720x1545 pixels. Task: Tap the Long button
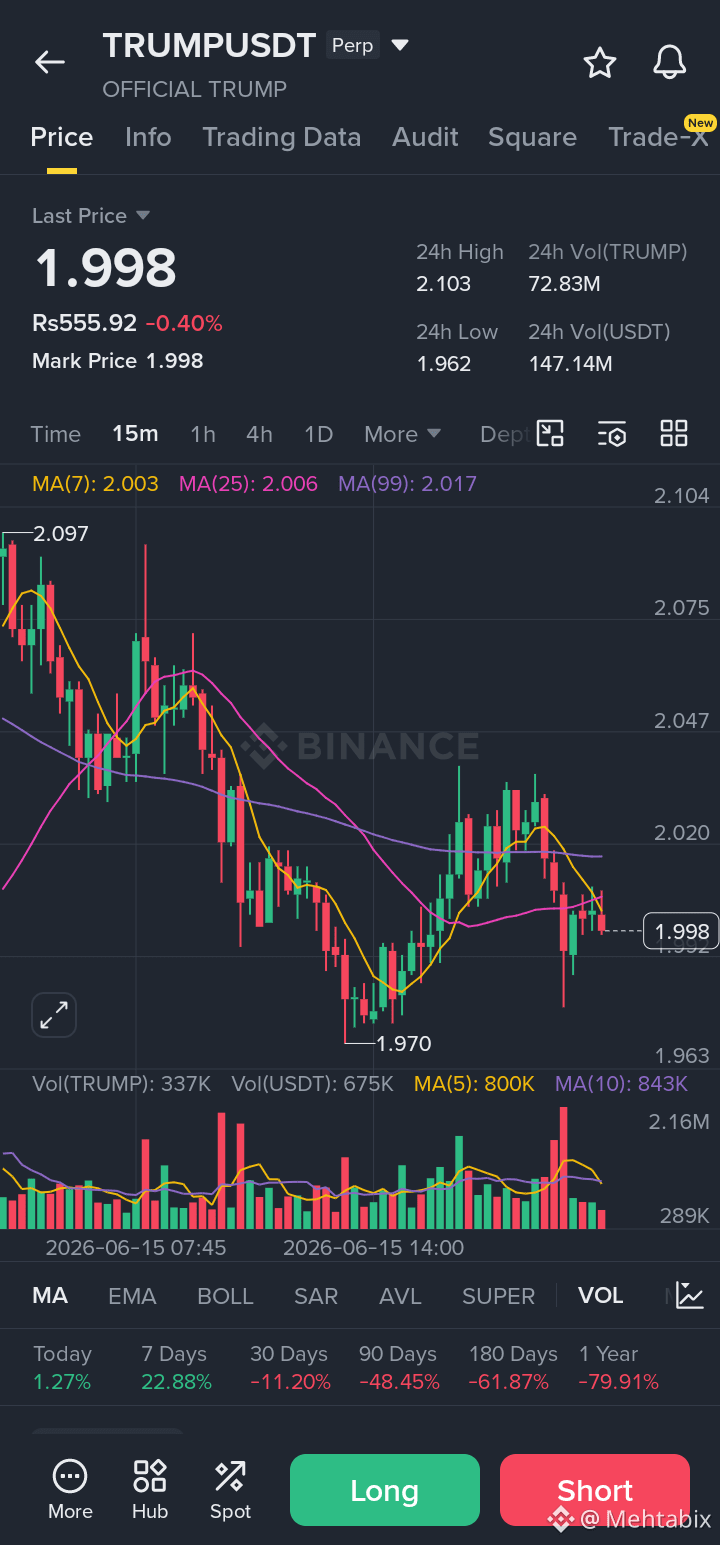pos(385,1490)
